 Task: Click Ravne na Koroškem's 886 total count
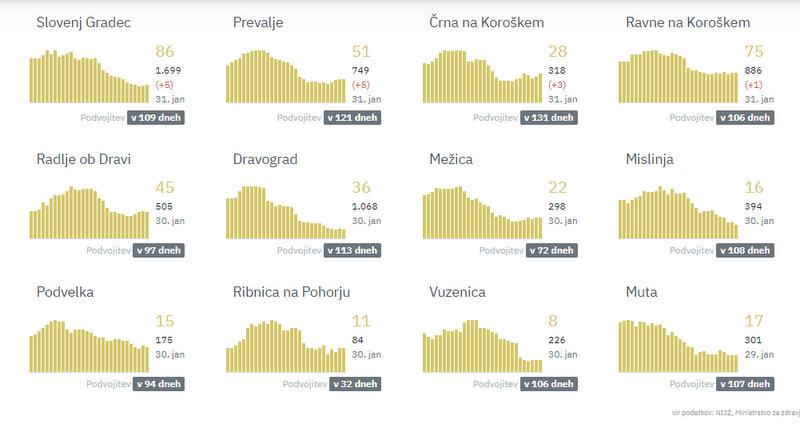tap(753, 70)
